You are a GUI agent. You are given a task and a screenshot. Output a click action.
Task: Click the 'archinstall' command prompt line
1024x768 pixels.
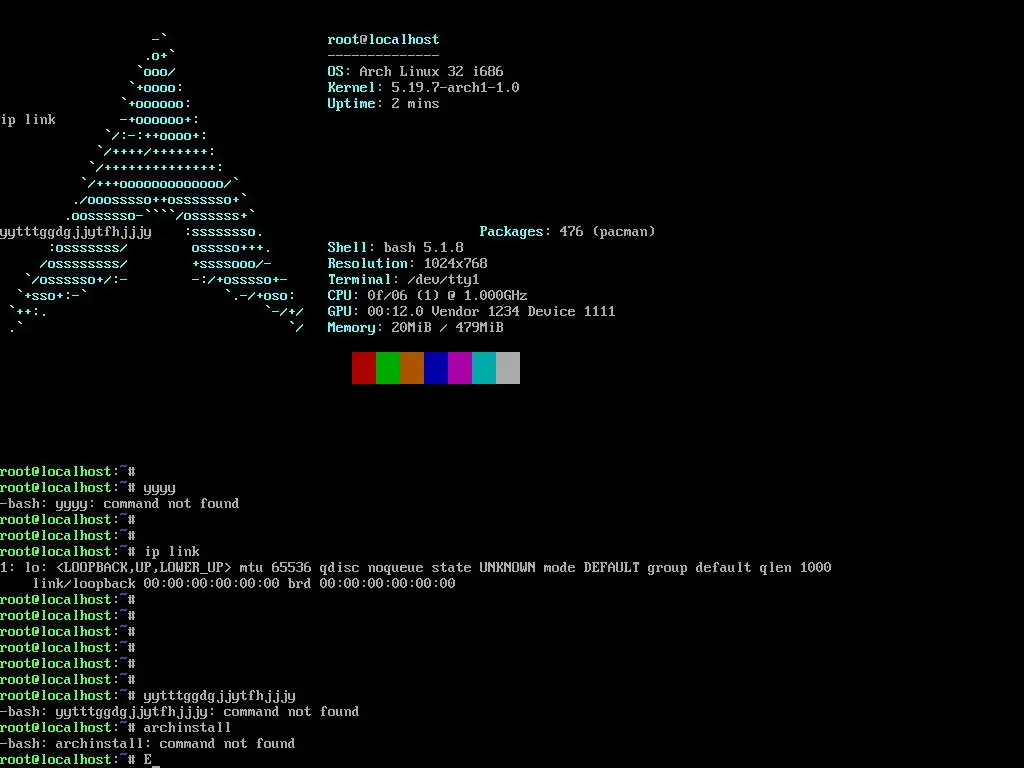[x=116, y=728]
